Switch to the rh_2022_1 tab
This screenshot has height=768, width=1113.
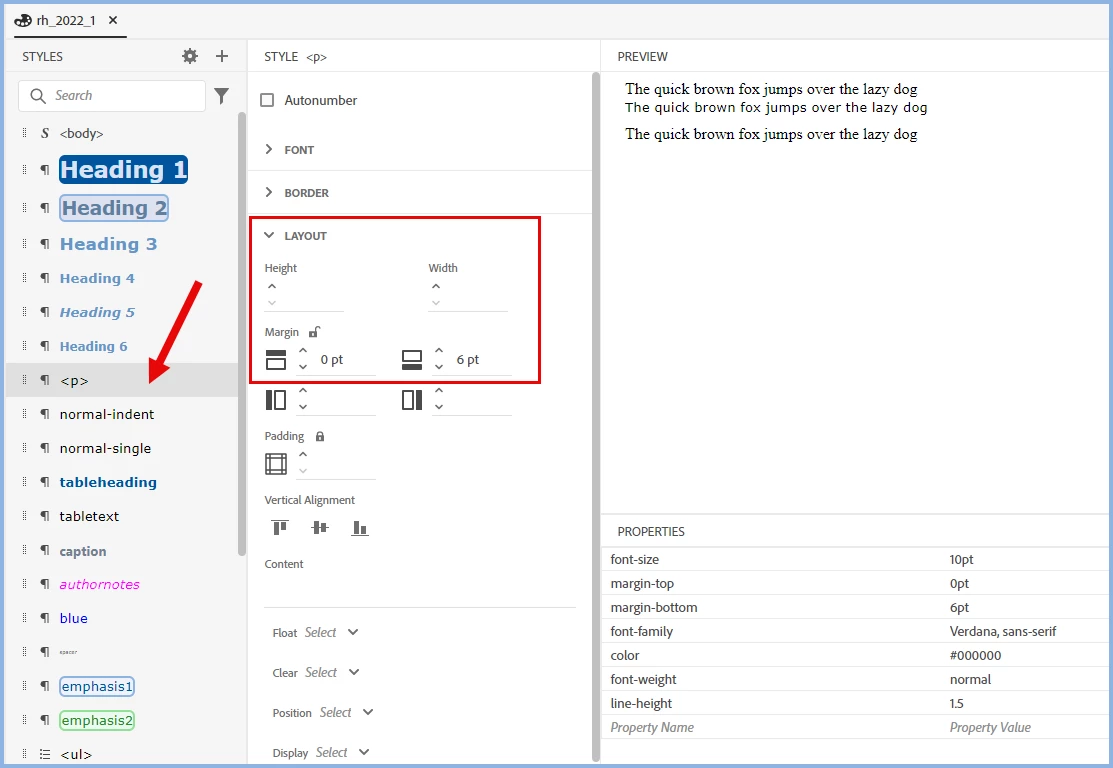tap(66, 21)
